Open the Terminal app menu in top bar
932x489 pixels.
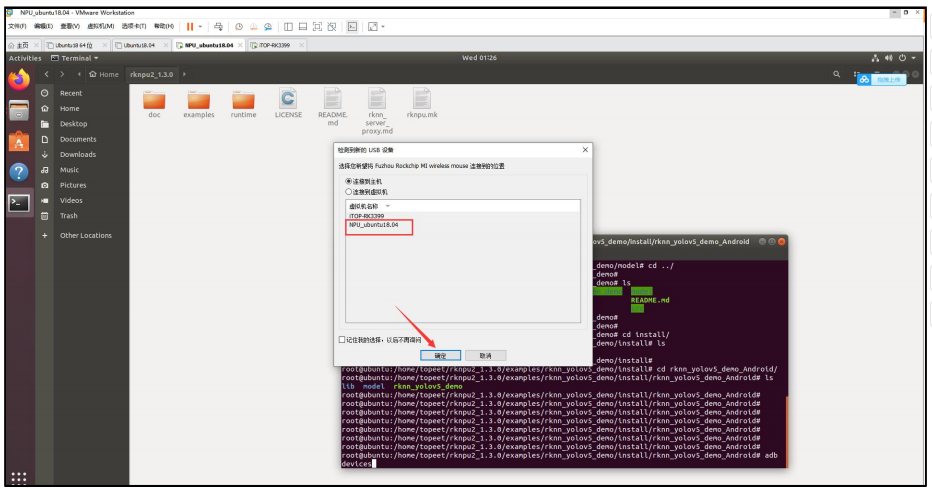(x=75, y=58)
